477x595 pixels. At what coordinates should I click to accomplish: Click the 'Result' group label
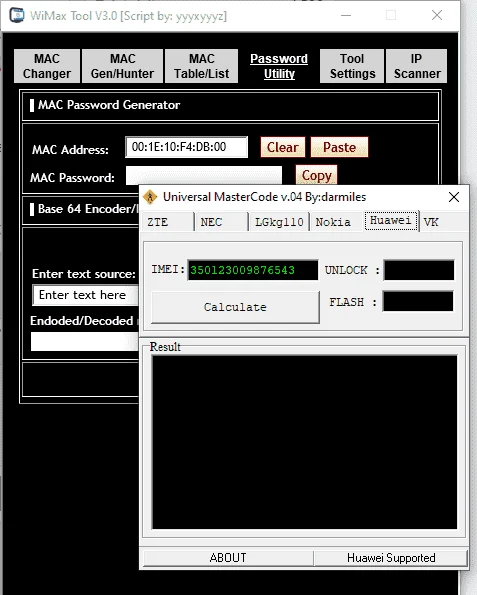pyautogui.click(x=165, y=347)
